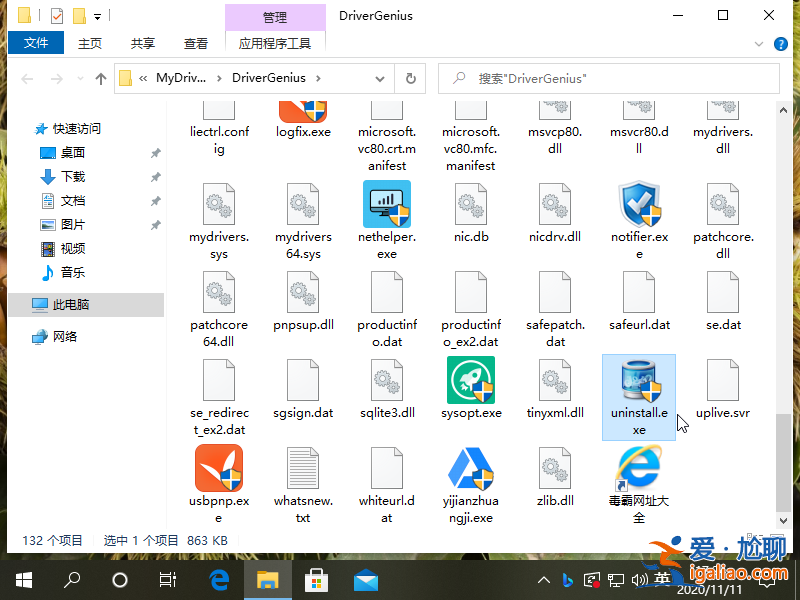Open the 文件 menu
Image resolution: width=800 pixels, height=600 pixels.
36,43
